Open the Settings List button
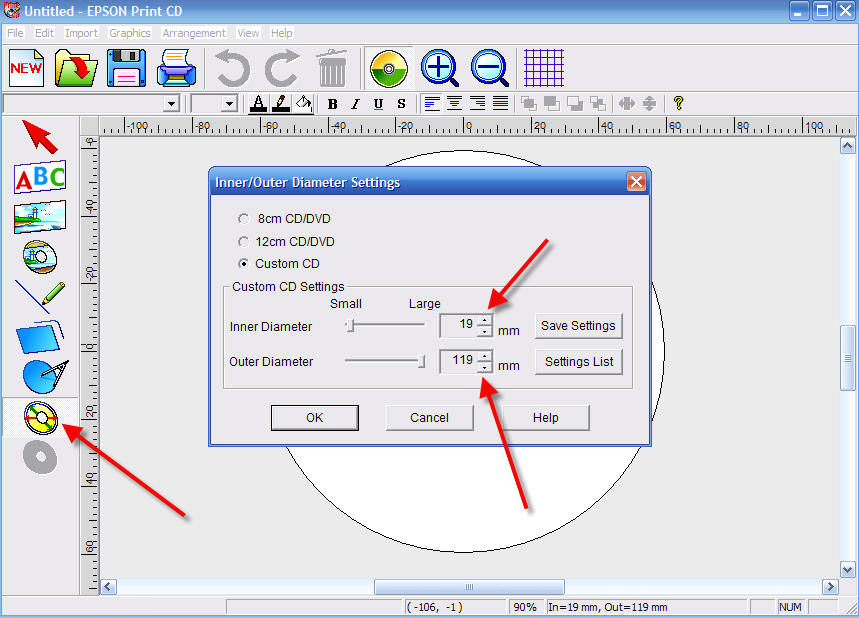Viewport: 859px width, 618px height. coord(579,362)
